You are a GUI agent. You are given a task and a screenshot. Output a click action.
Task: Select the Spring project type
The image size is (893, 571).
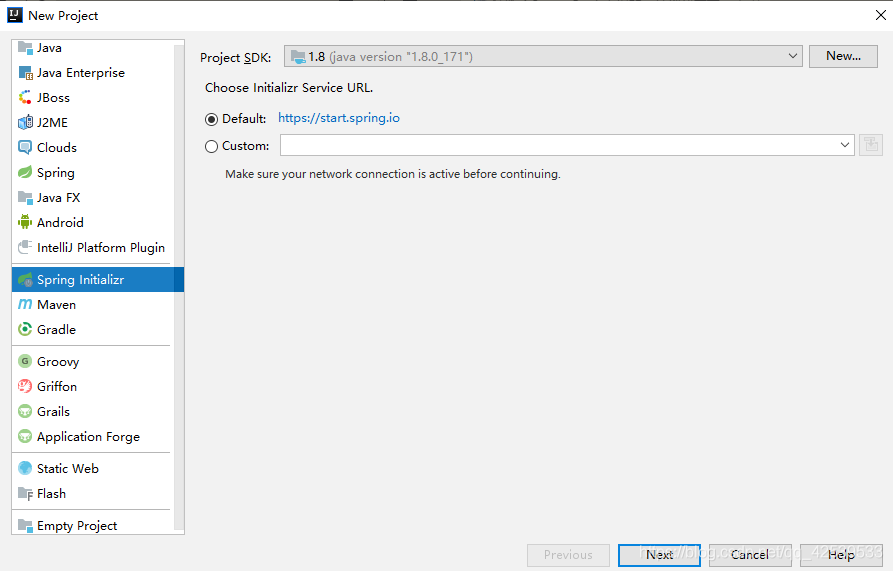[x=92, y=172]
